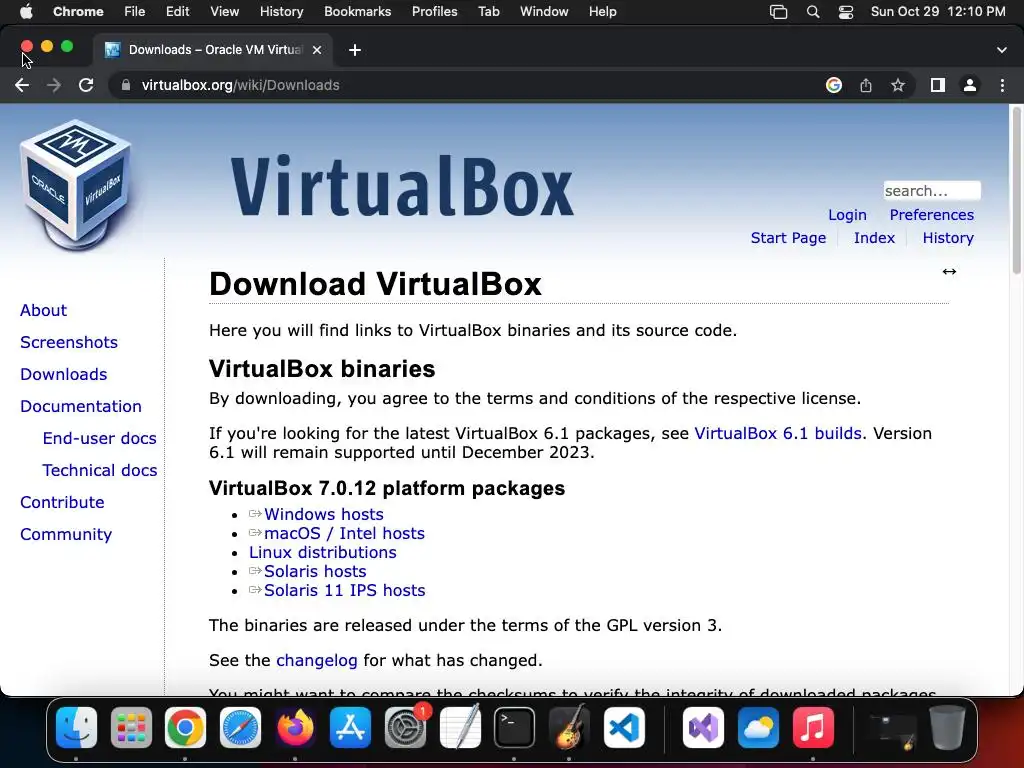Click the Login link
The image size is (1024, 768).
(x=847, y=215)
